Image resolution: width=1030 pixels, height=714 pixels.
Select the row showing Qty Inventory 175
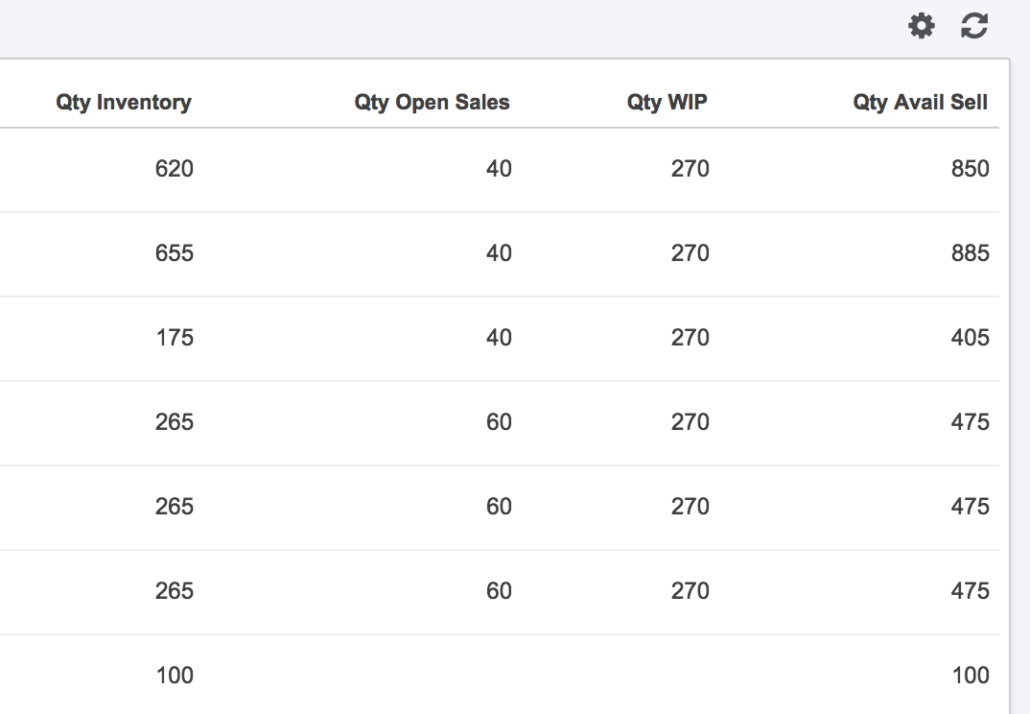pos(175,337)
